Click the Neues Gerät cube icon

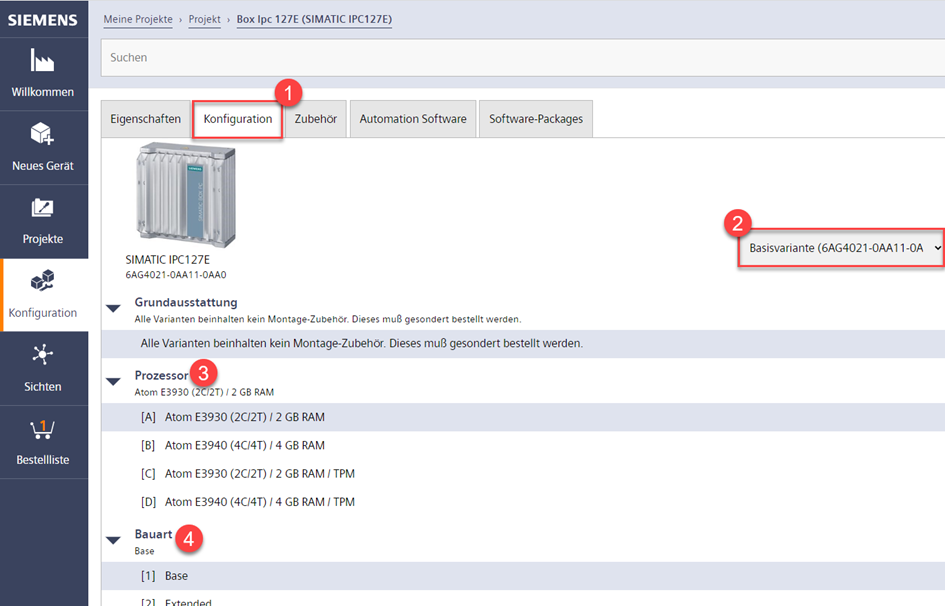pos(42,134)
